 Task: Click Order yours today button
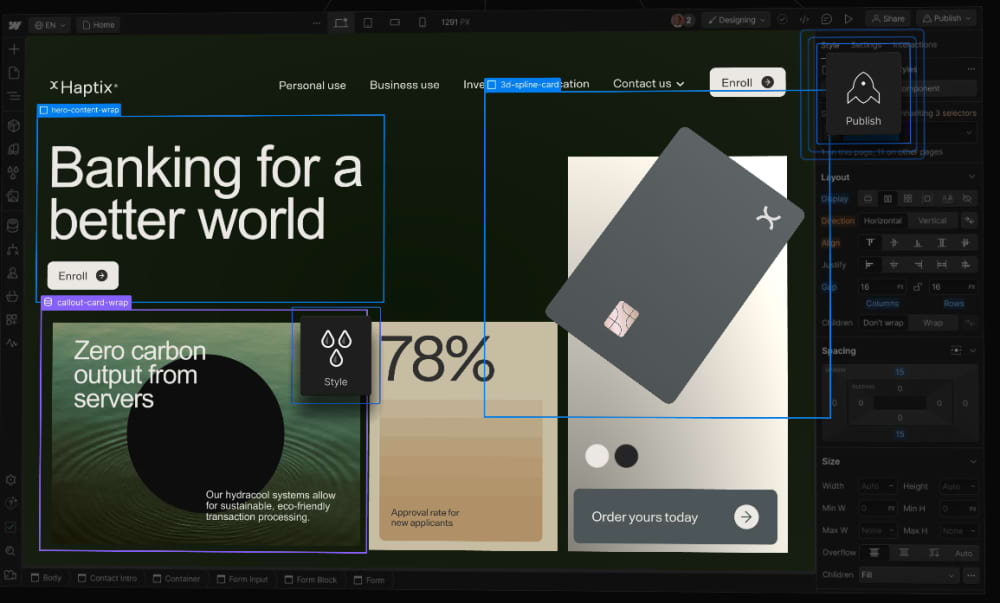point(675,516)
